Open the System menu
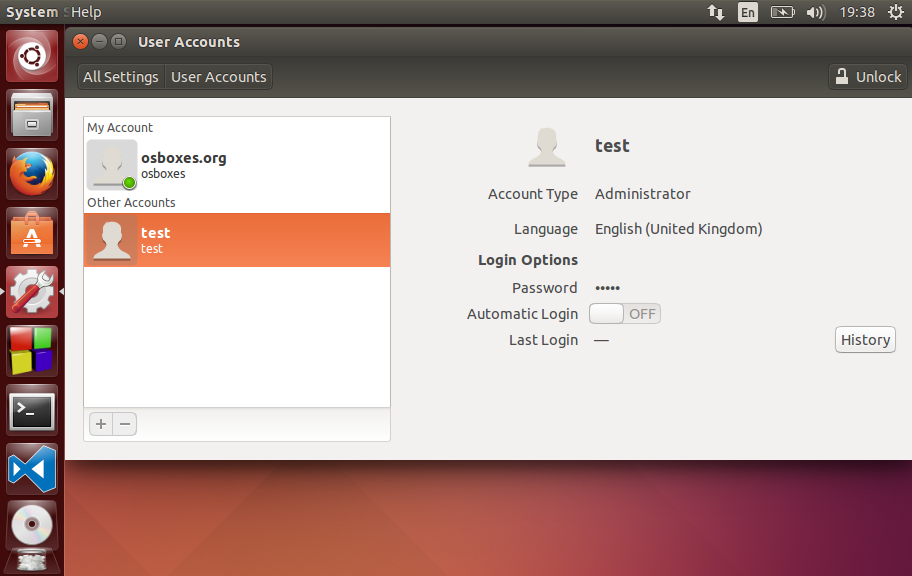Viewport: 912px width, 576px height. click(32, 12)
